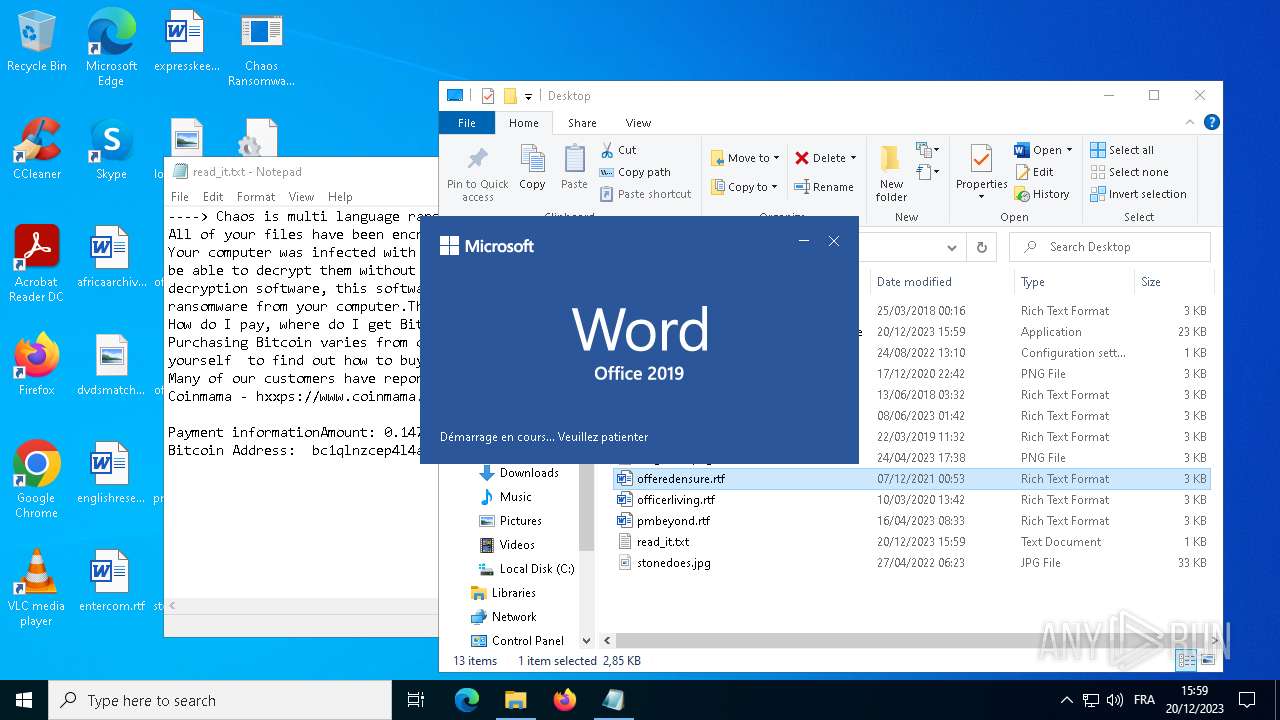This screenshot has width=1280, height=720.
Task: Select officerliving.rtf file
Action: (x=911, y=500)
